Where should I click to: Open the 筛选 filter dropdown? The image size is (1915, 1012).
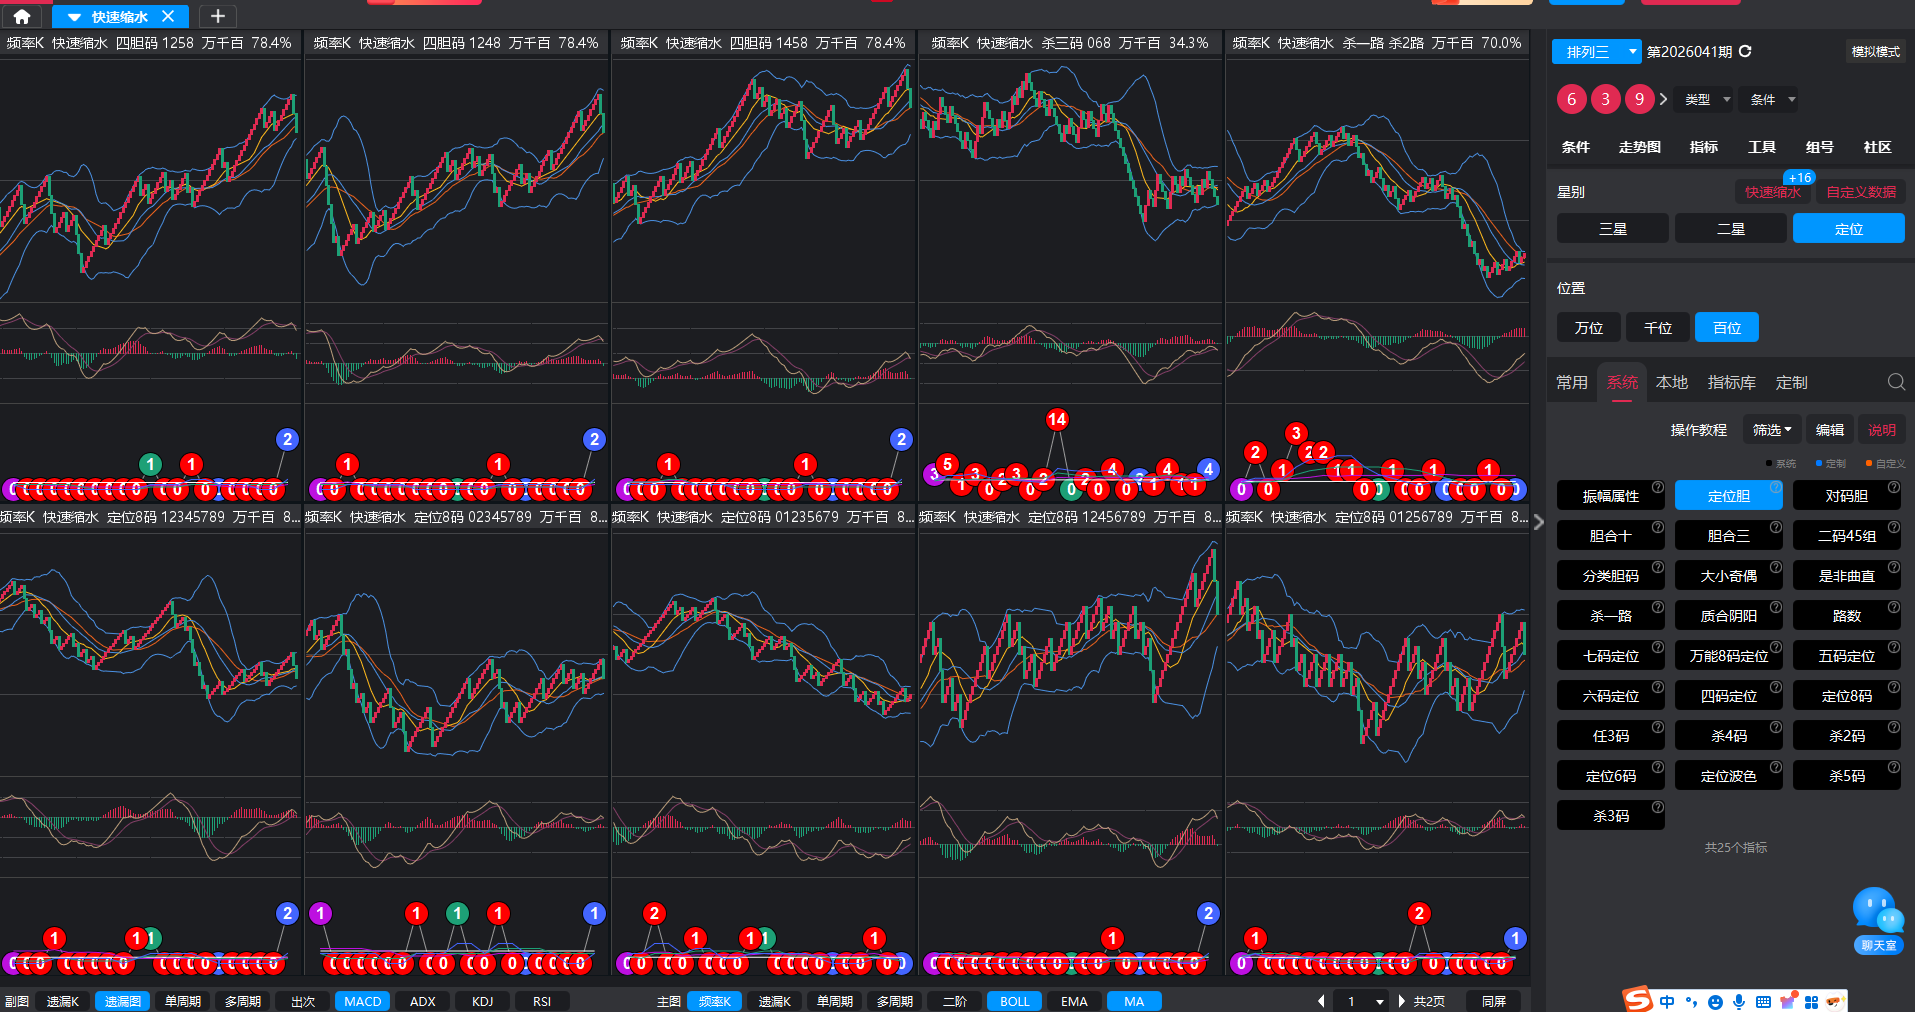(x=1771, y=430)
